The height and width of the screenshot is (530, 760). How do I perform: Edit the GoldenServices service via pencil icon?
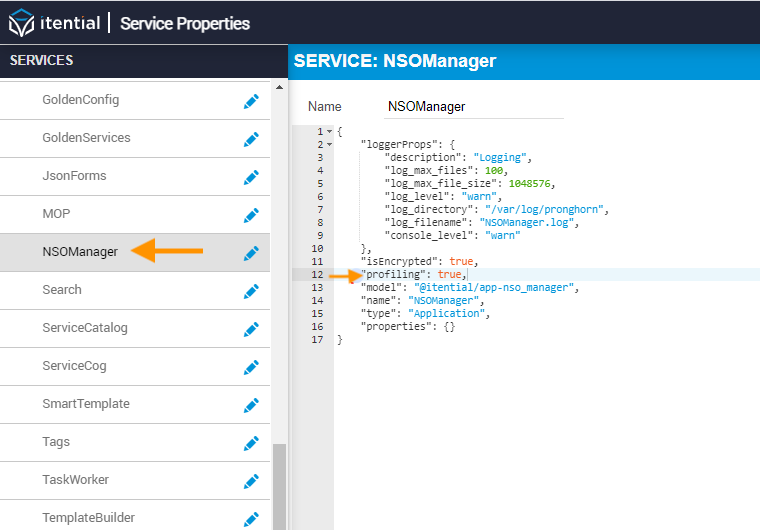coord(251,139)
